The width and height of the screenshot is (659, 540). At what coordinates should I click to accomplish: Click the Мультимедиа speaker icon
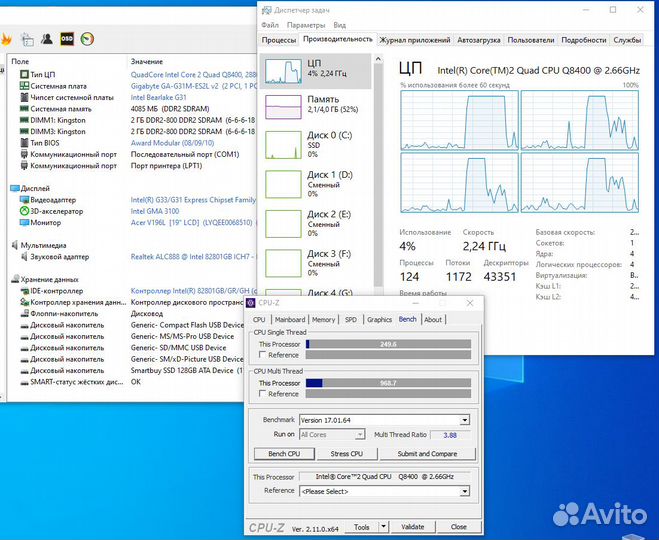point(15,245)
